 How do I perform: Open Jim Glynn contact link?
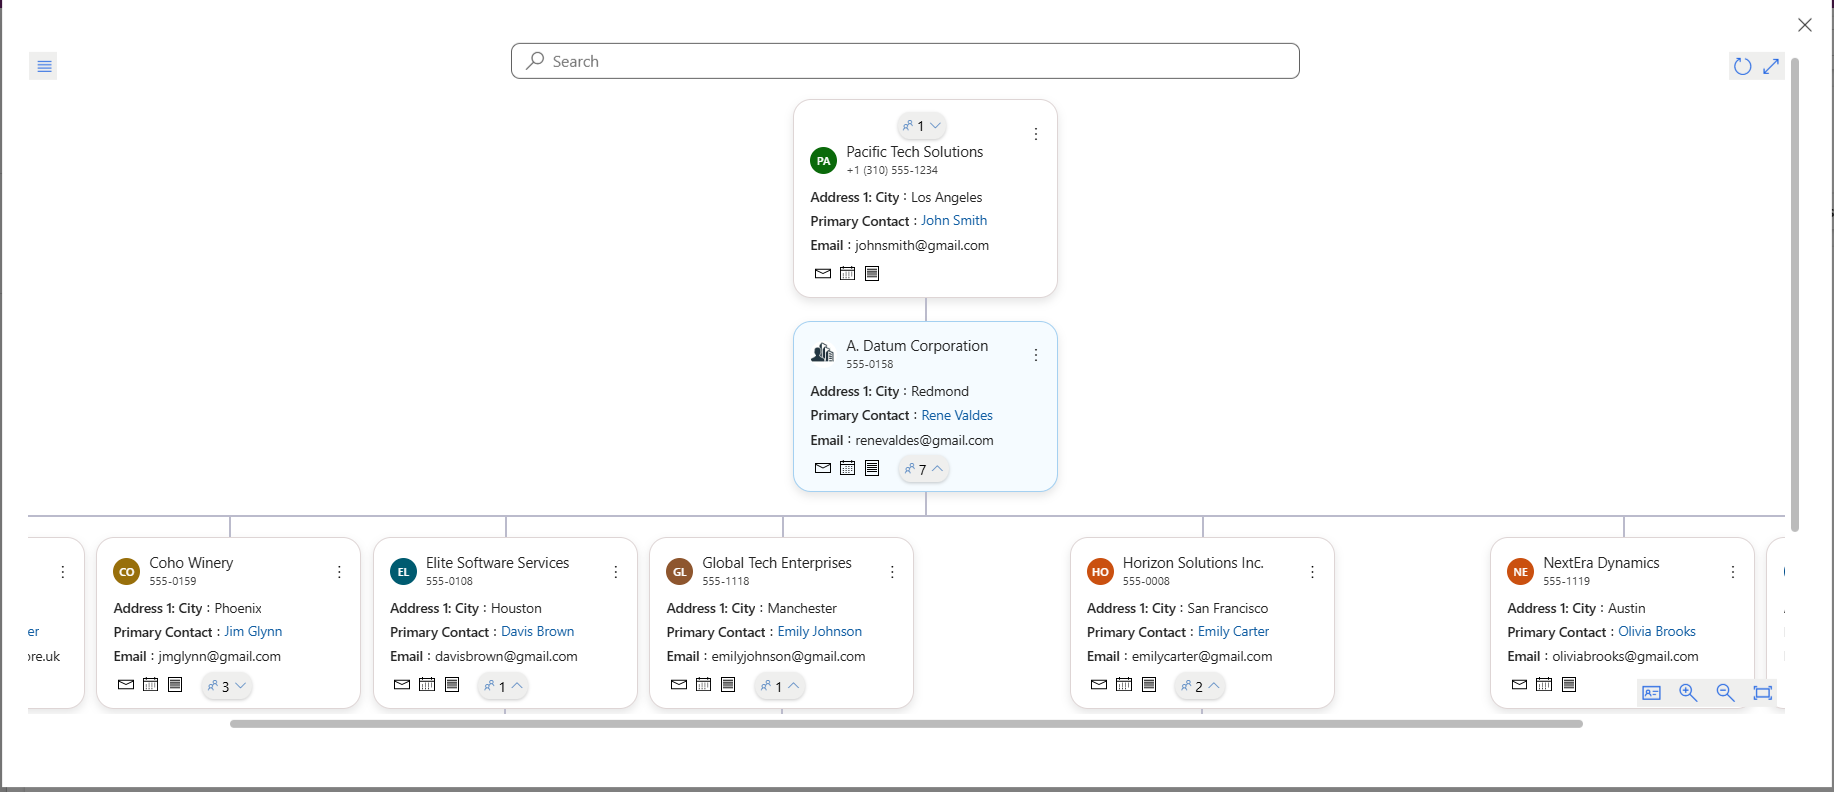click(x=253, y=632)
